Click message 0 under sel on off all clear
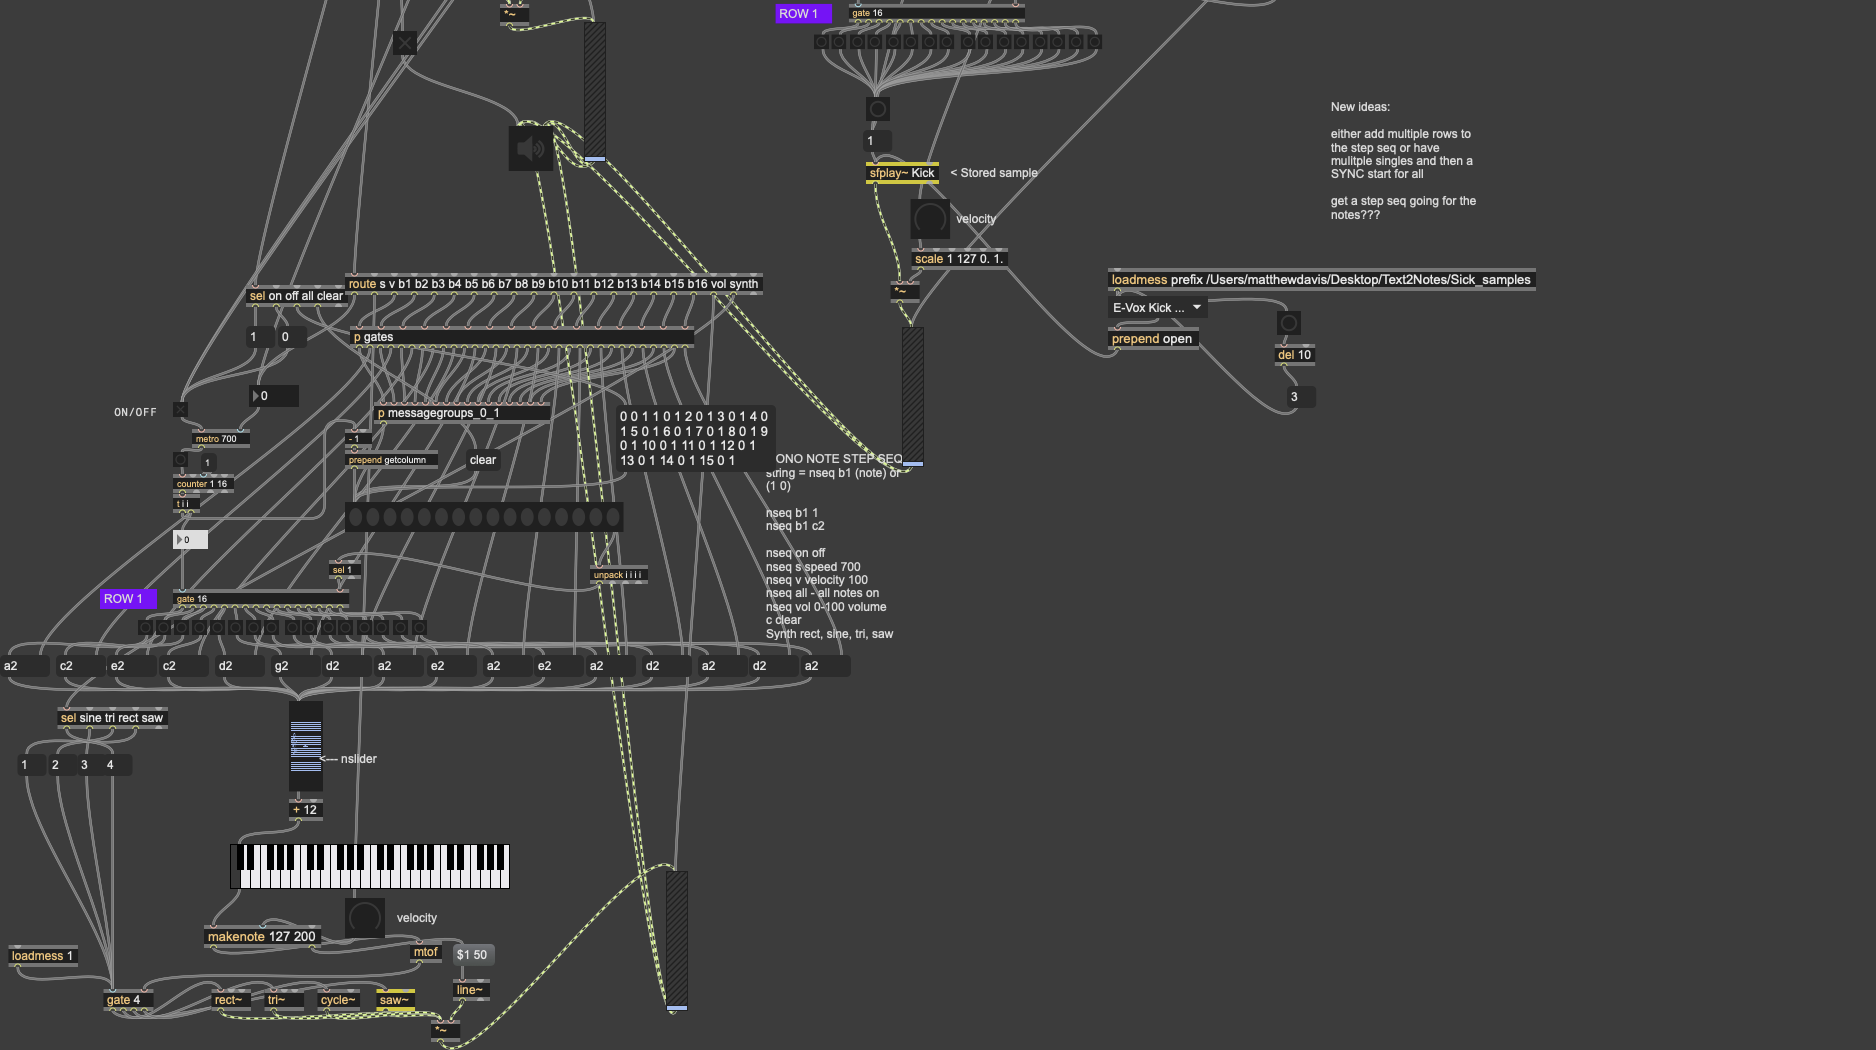 (292, 337)
